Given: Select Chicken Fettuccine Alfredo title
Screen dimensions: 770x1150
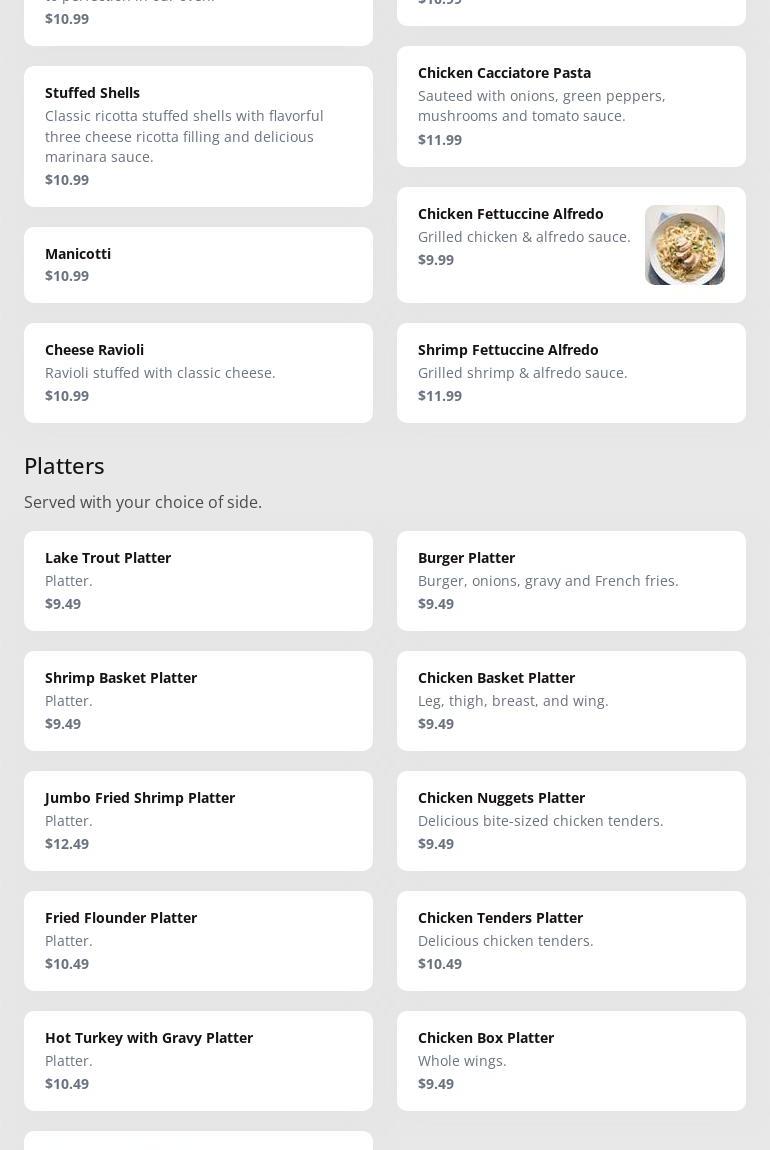Looking at the screenshot, I should click(511, 214).
